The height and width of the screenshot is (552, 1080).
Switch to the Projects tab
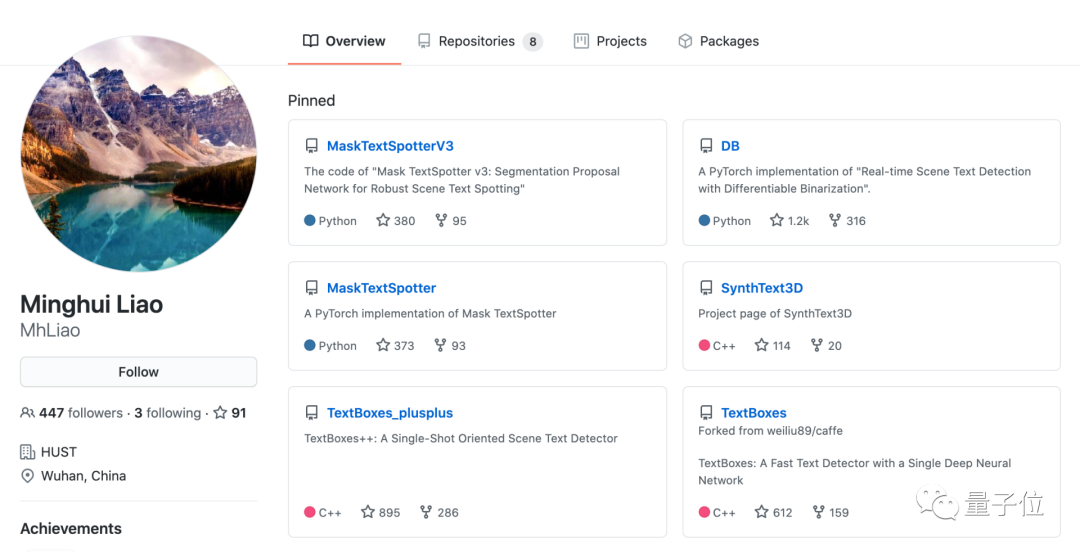pos(610,41)
